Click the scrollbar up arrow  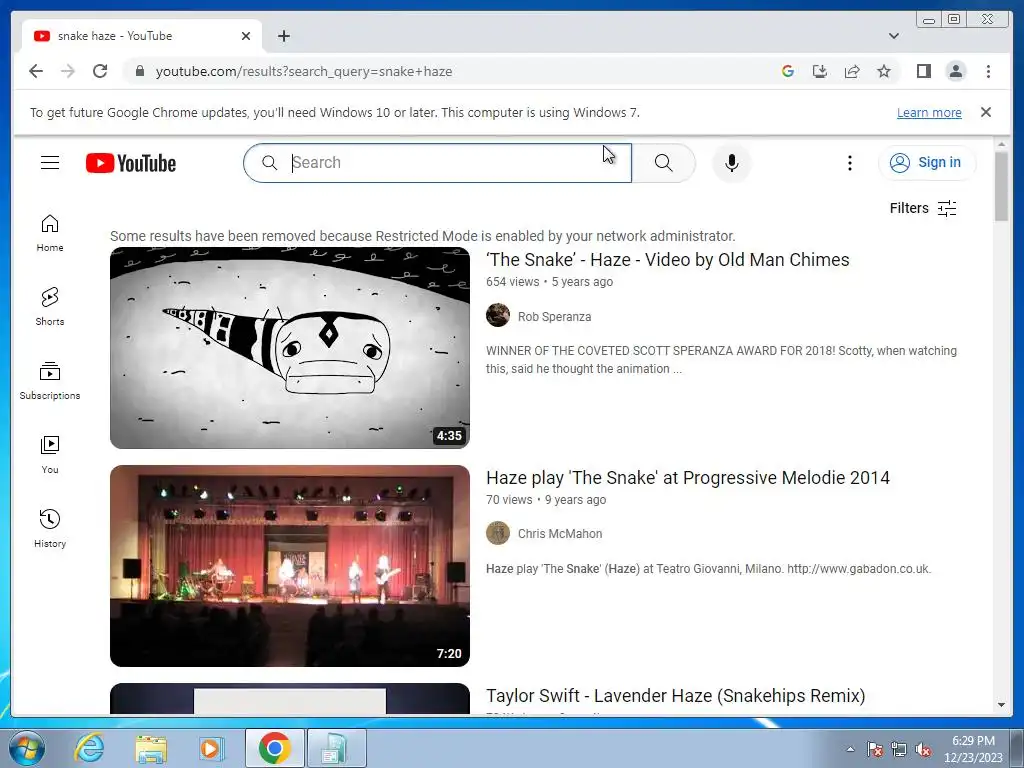click(1001, 144)
